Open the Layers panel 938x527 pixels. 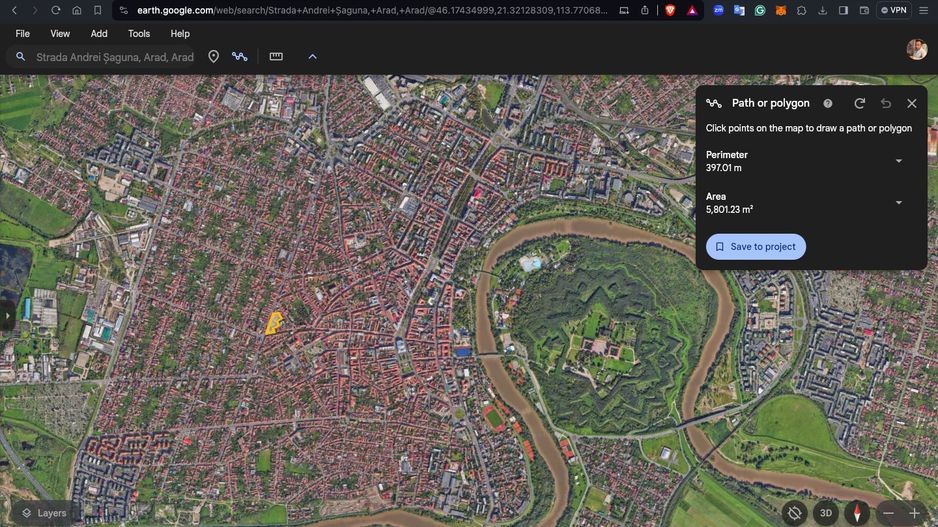click(44, 513)
